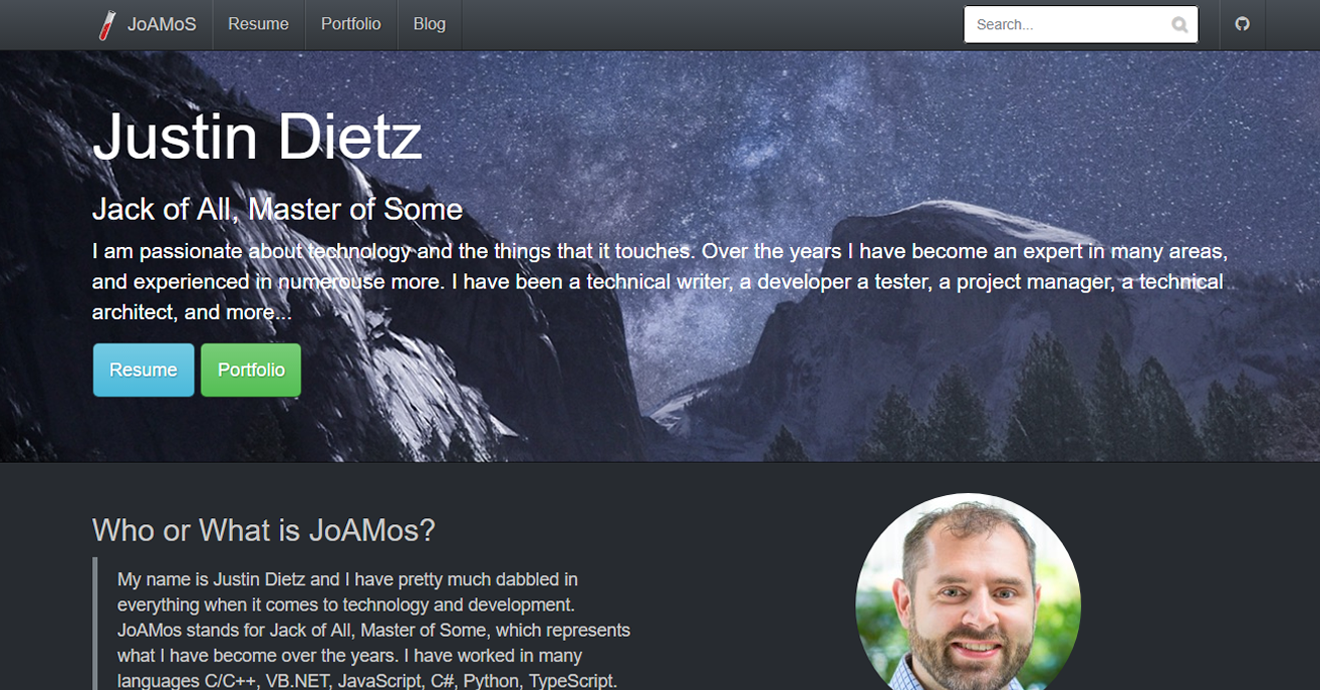Viewport: 1320px width, 690px height.
Task: Click the red test tube logo icon
Action: [x=107, y=25]
